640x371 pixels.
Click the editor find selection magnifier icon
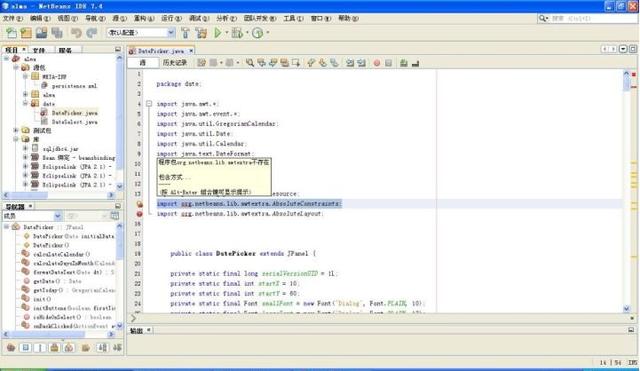pyautogui.click(x=249, y=63)
